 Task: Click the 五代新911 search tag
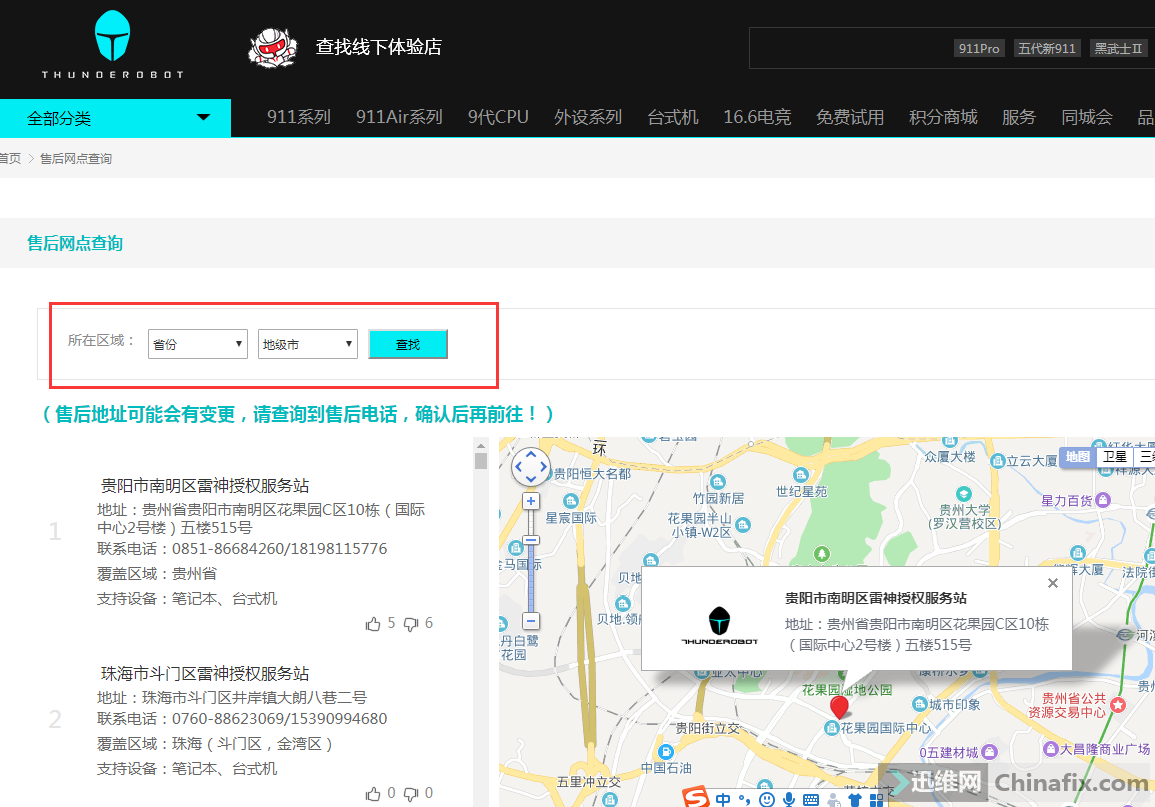point(1047,49)
